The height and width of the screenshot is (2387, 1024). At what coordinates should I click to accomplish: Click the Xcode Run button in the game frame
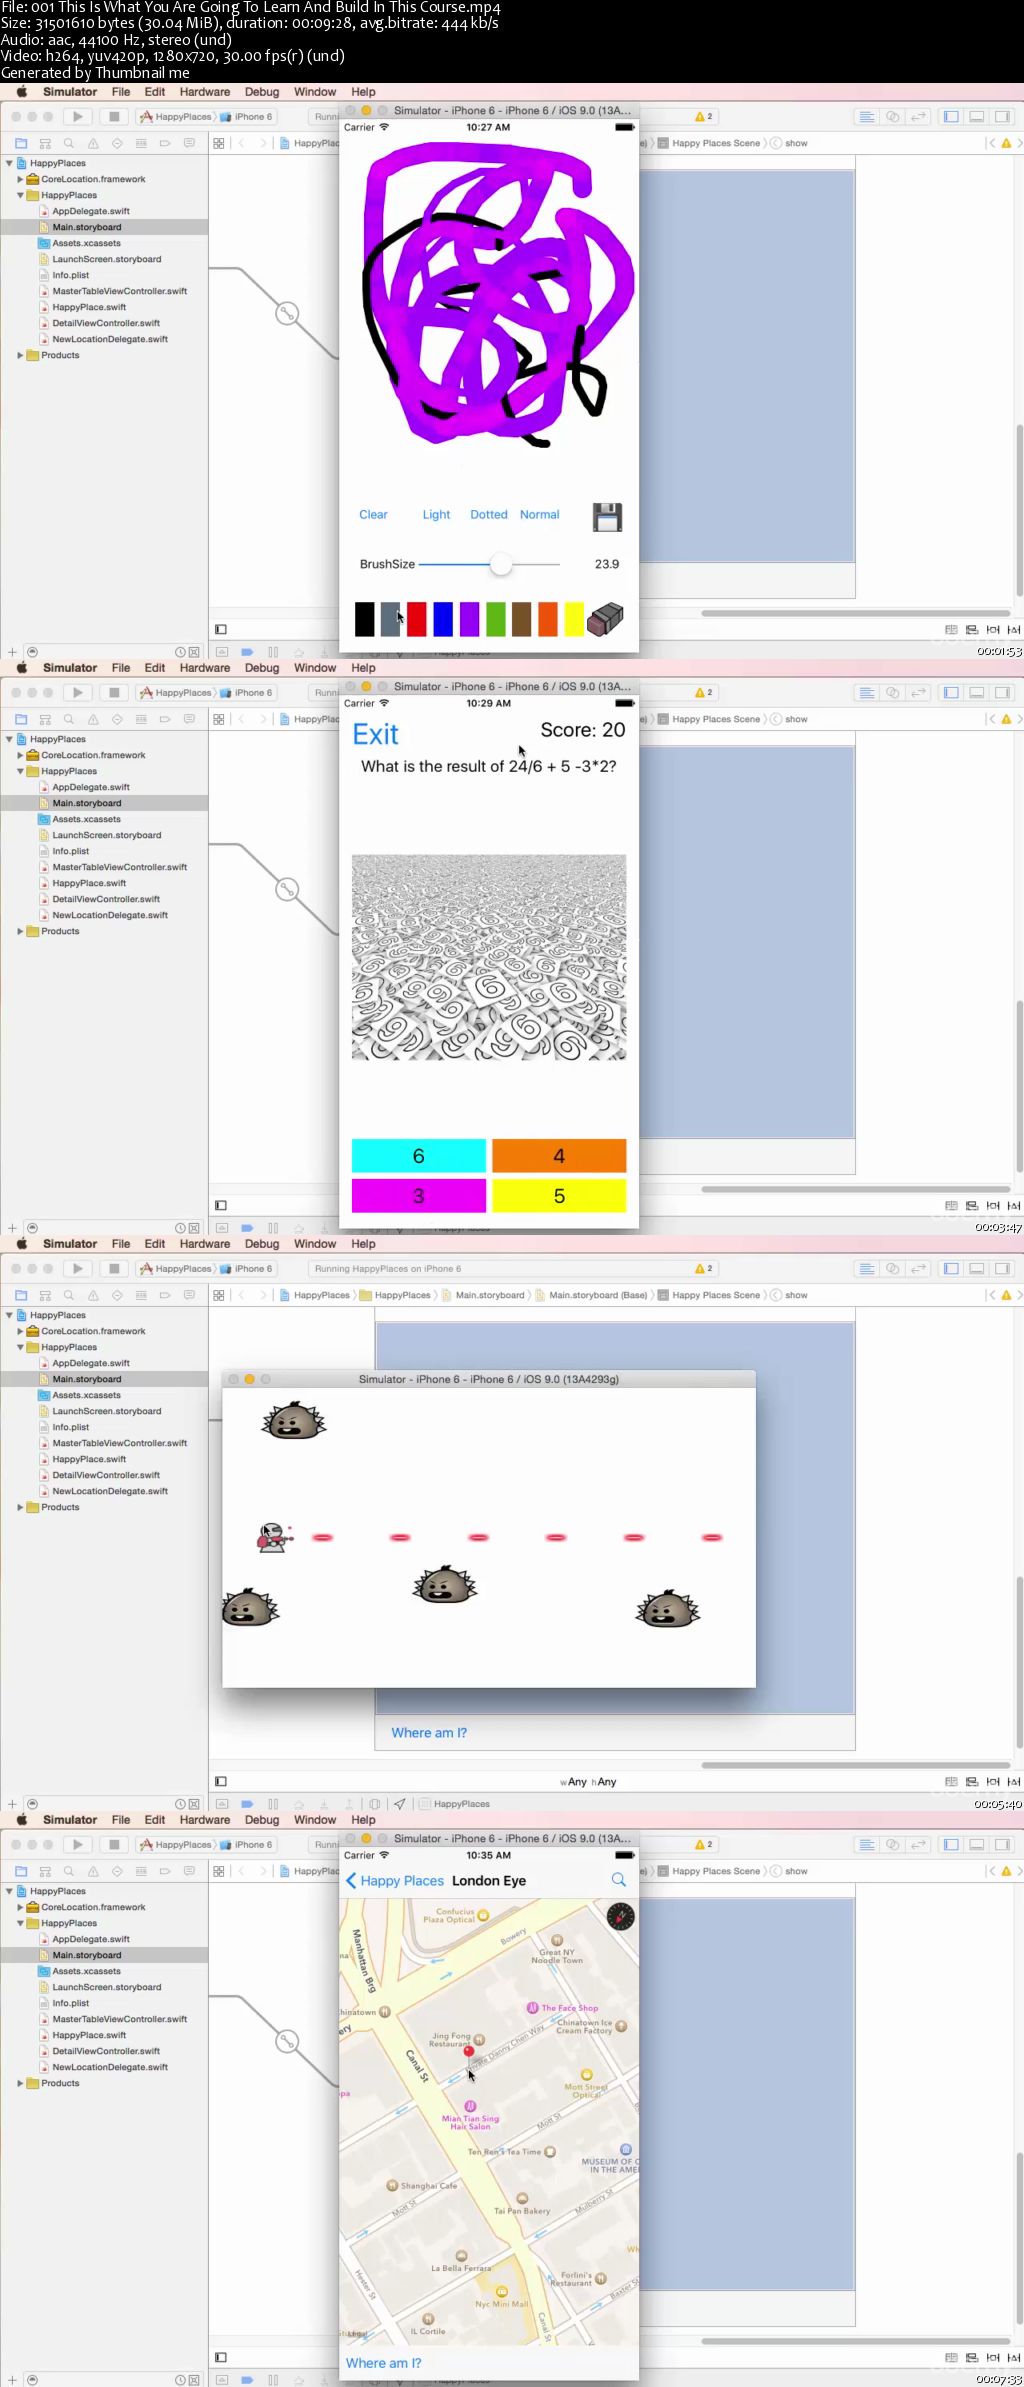[78, 1269]
